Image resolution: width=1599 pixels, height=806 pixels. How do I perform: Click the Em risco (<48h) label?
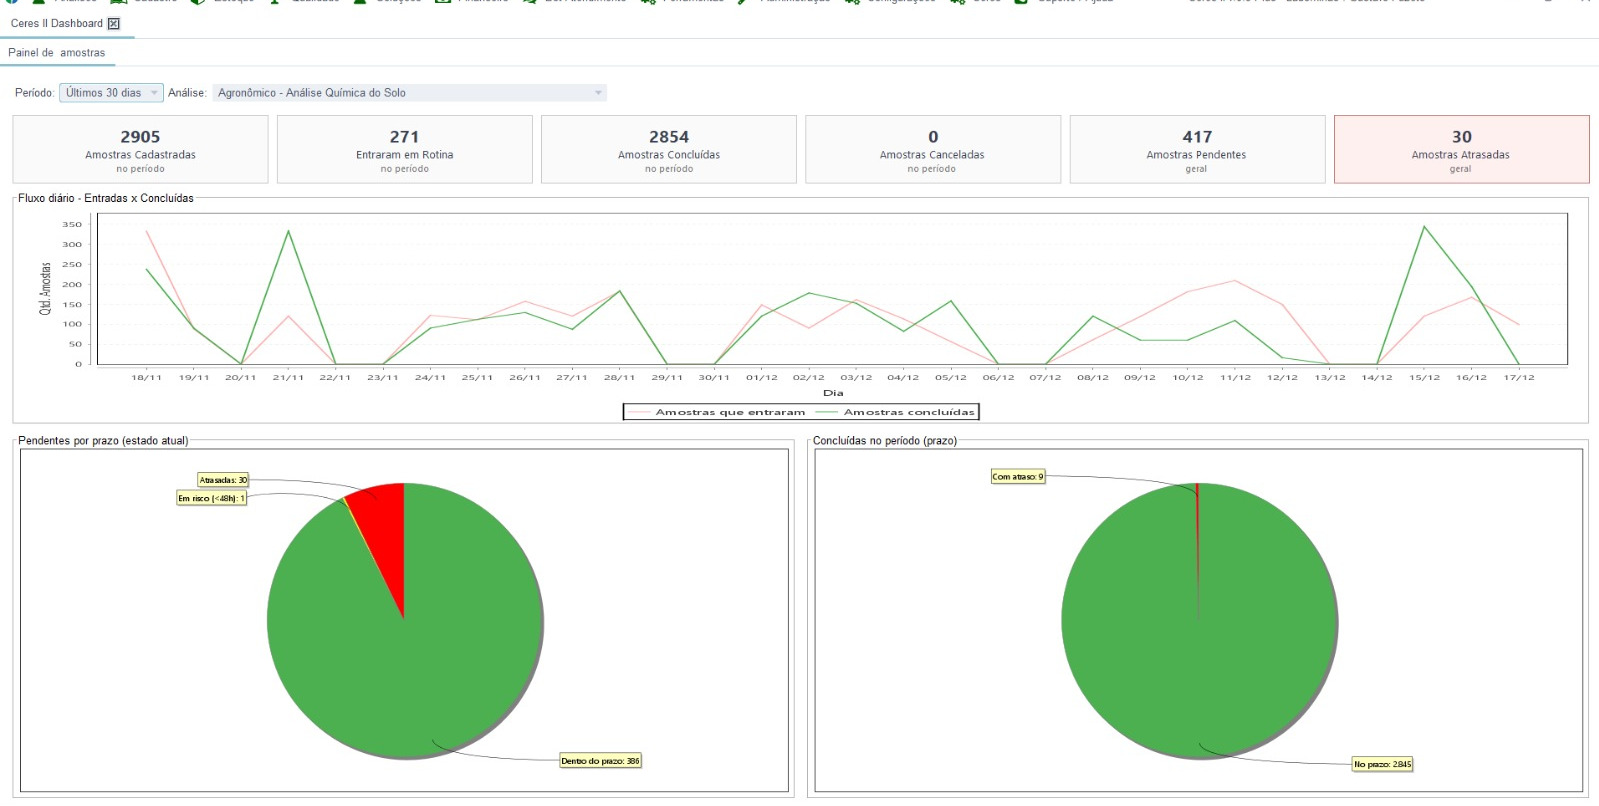point(211,498)
